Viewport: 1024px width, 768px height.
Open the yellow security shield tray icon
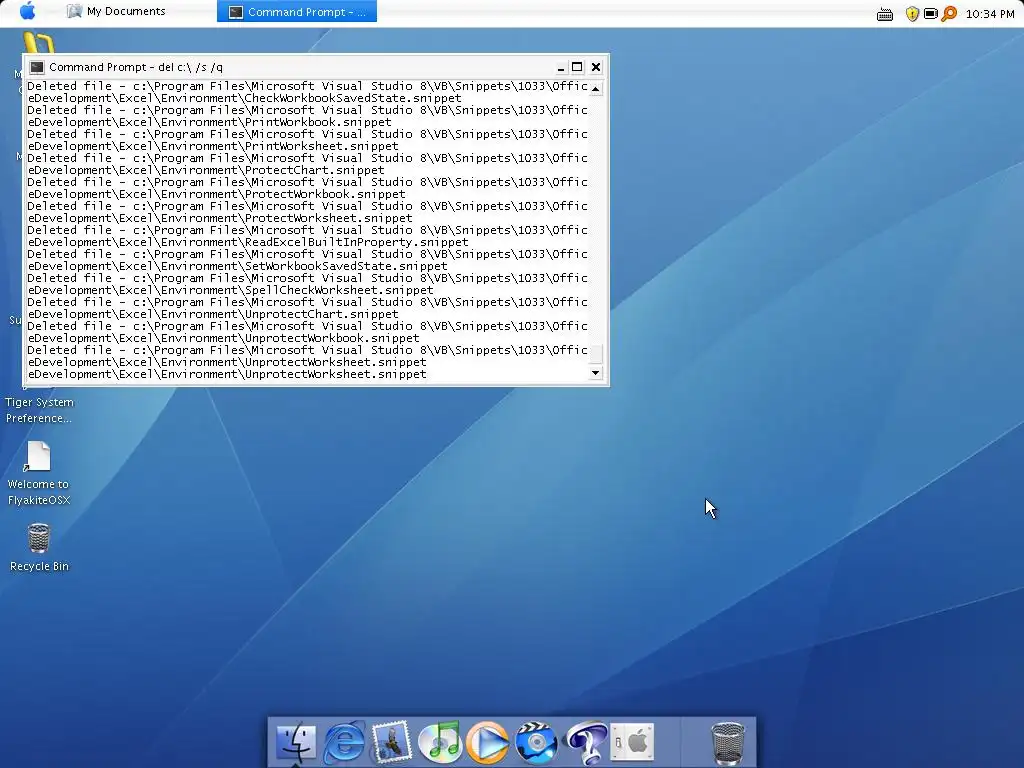912,14
